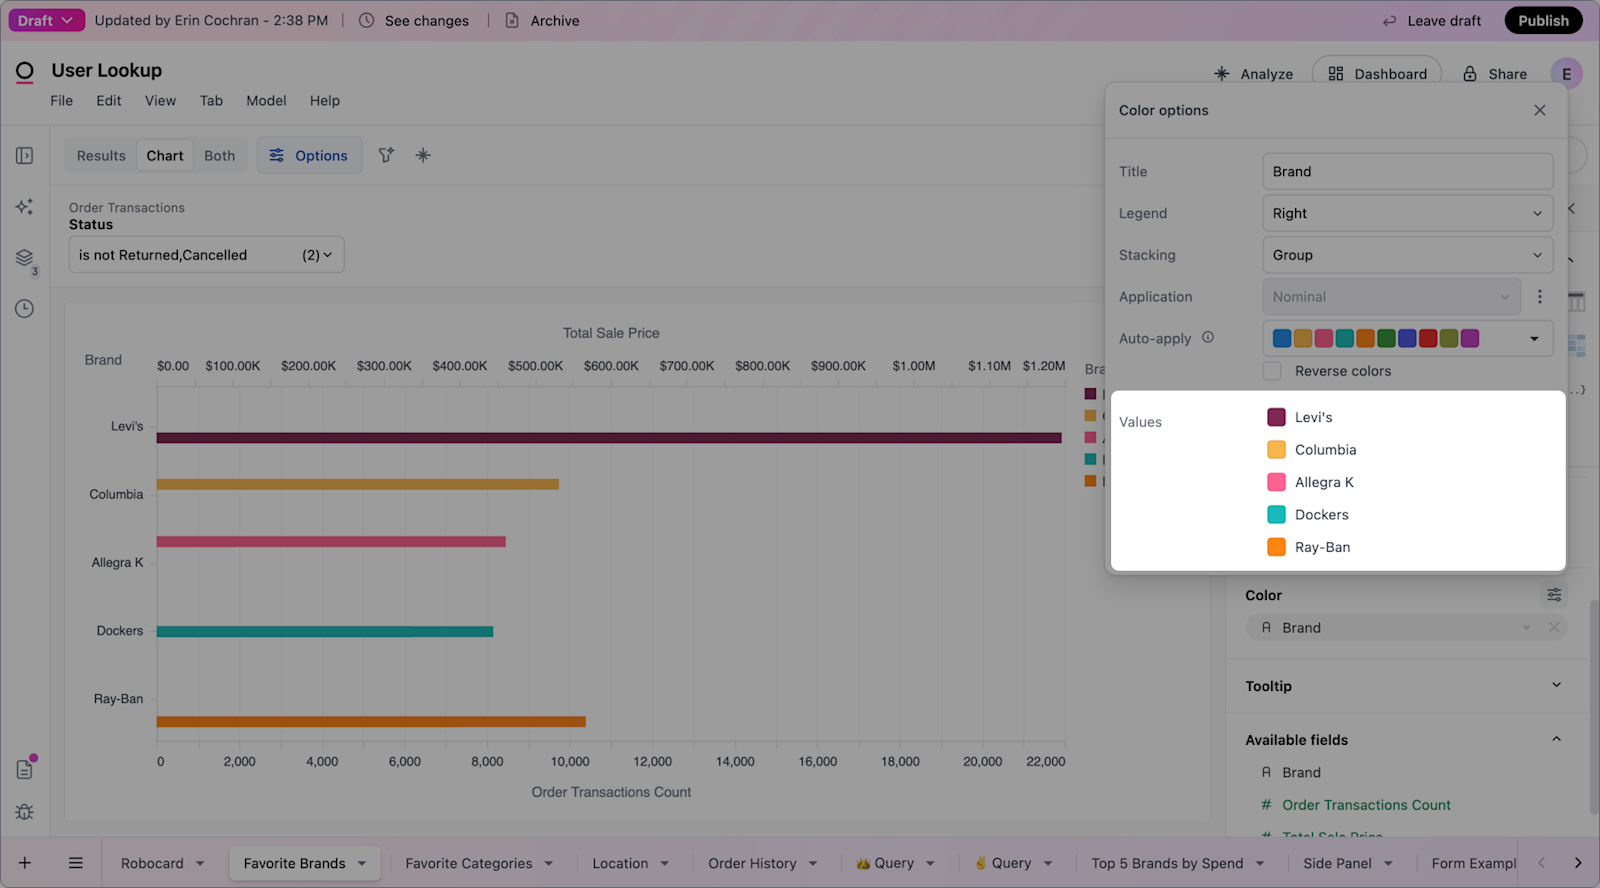Open the View menu

point(160,101)
